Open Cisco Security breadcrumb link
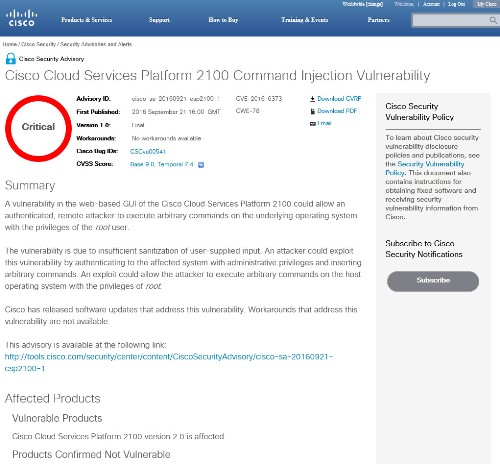This screenshot has width=500, height=464. coord(39,44)
